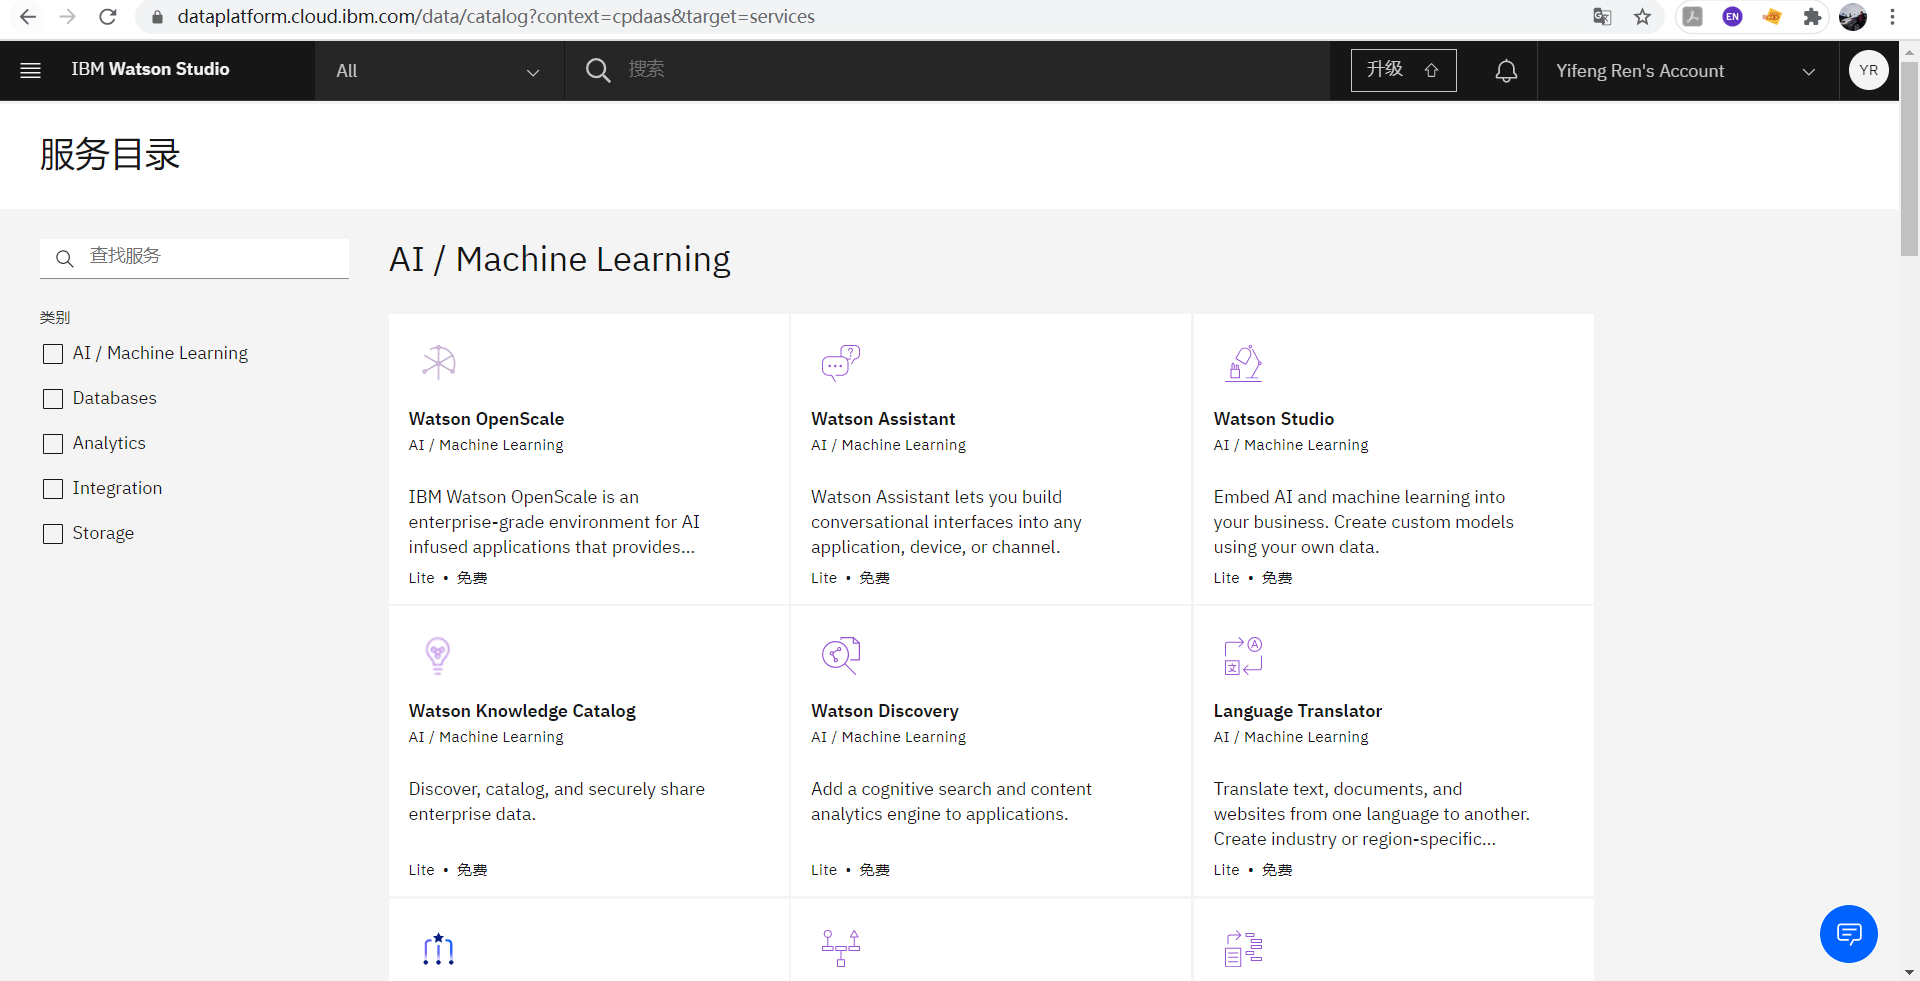Focus the 查找服务 search field

point(195,257)
